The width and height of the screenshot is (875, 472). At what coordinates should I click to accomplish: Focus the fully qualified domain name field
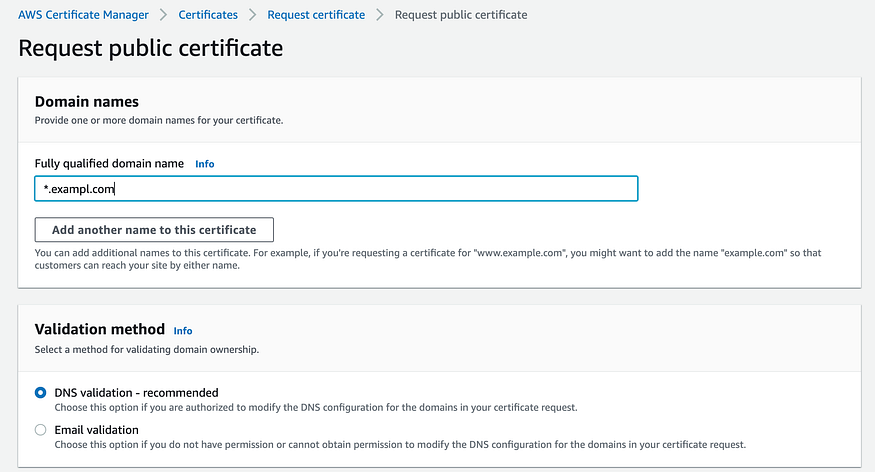[336, 189]
